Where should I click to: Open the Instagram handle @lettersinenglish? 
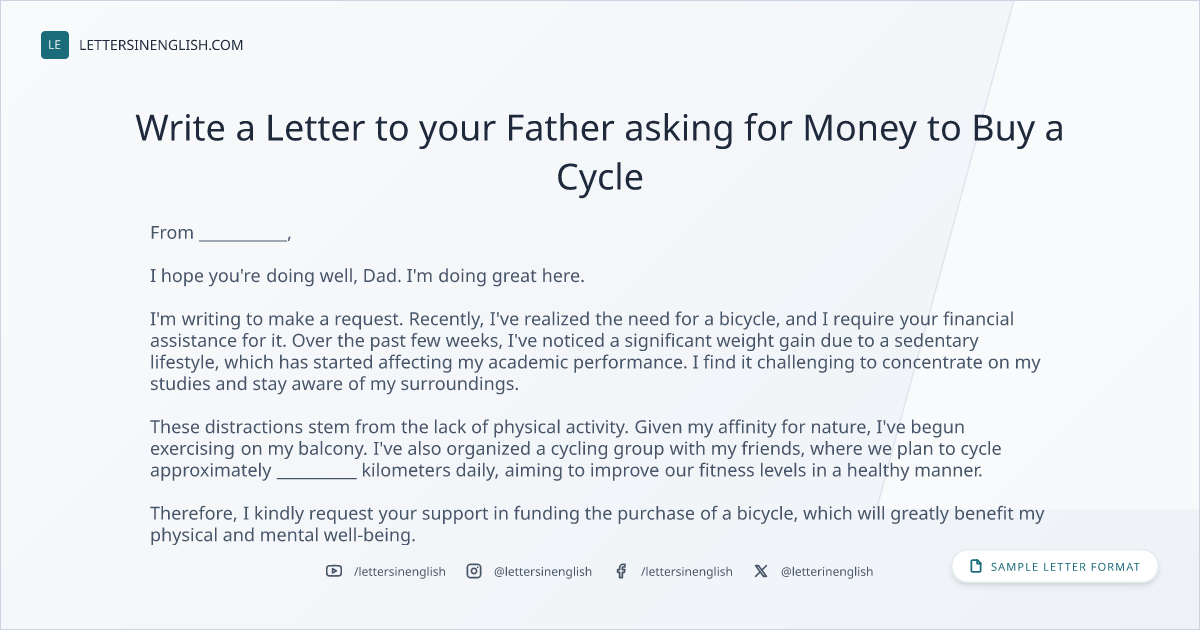543,571
